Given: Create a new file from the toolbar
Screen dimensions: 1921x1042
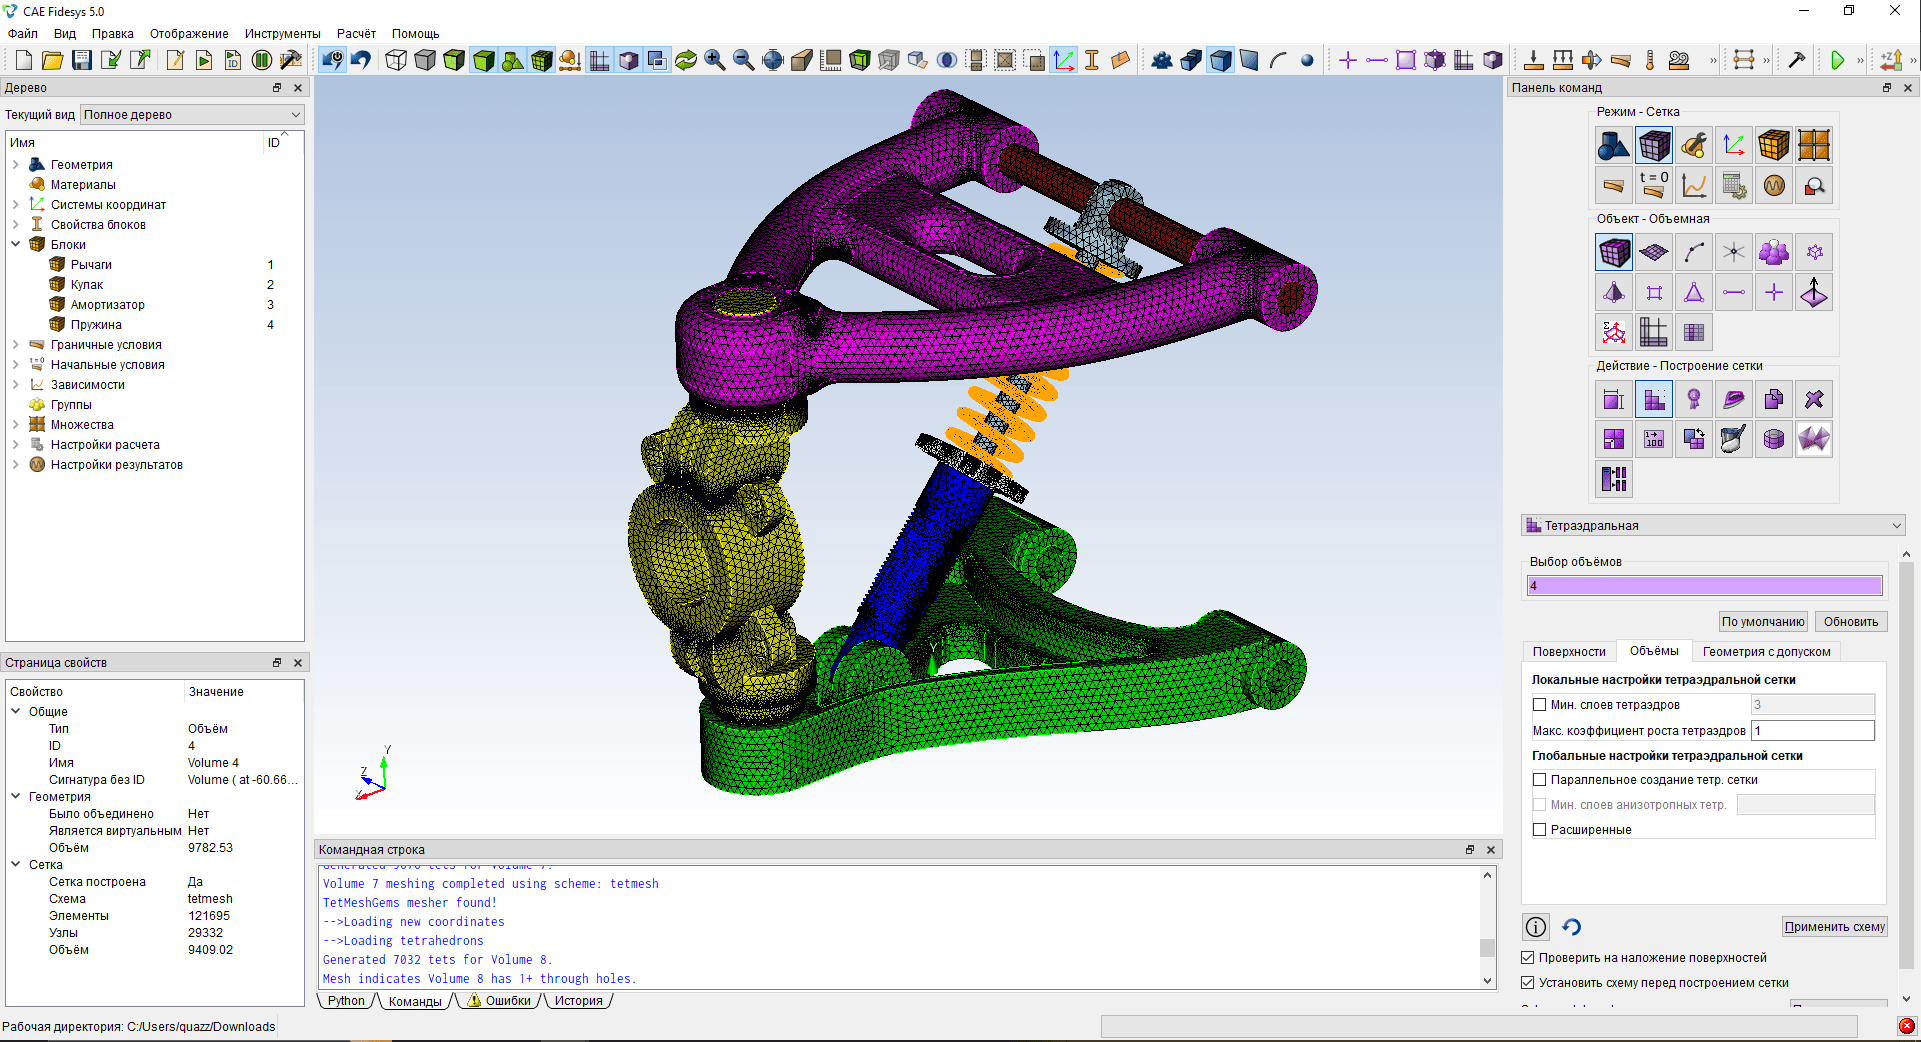Looking at the screenshot, I should click(24, 61).
